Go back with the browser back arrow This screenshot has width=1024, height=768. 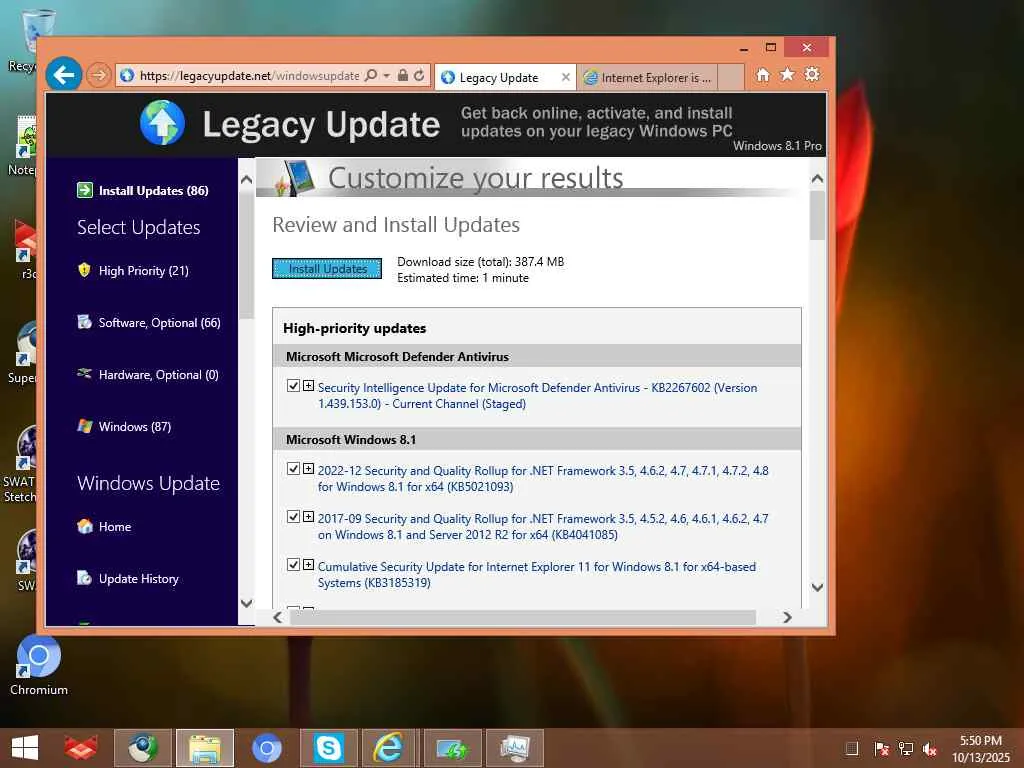[63, 75]
